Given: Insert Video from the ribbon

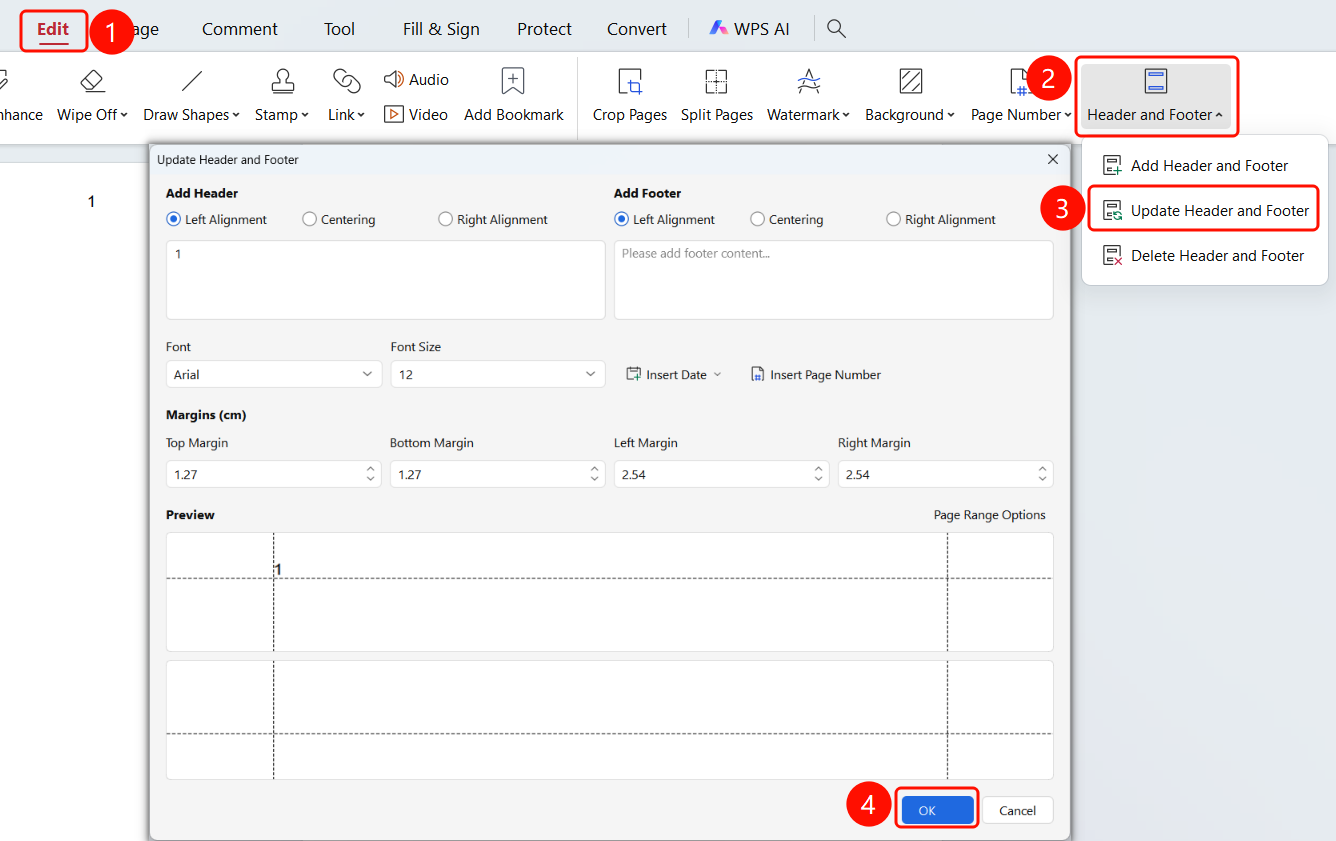Looking at the screenshot, I should tap(416, 115).
